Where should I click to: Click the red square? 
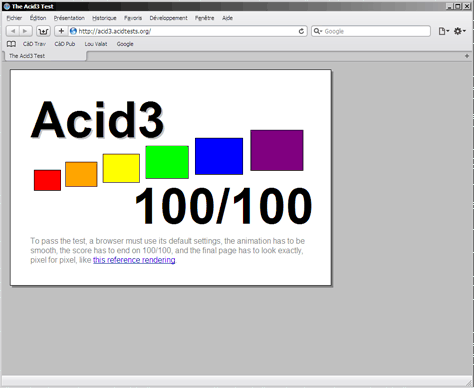pos(47,180)
